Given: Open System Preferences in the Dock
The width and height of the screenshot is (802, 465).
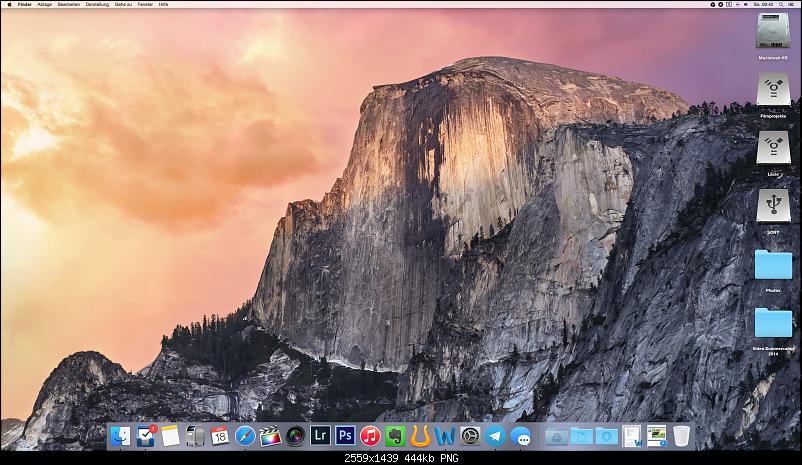Looking at the screenshot, I should click(x=470, y=436).
